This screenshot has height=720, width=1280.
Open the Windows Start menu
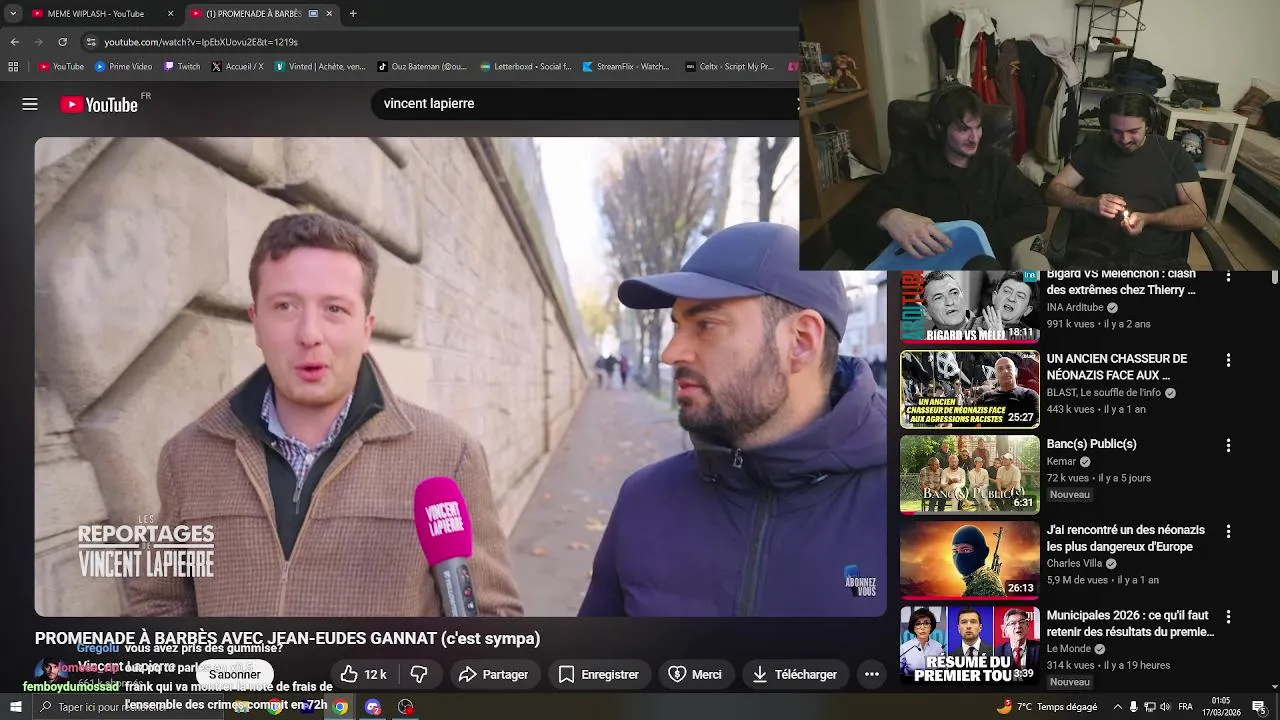pyautogui.click(x=15, y=707)
